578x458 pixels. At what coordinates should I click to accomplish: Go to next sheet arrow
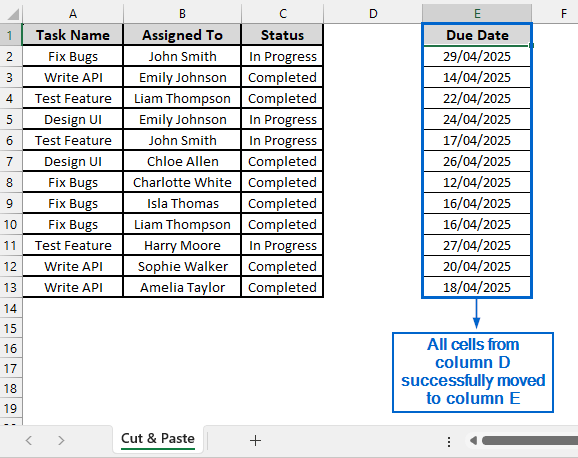click(61, 440)
